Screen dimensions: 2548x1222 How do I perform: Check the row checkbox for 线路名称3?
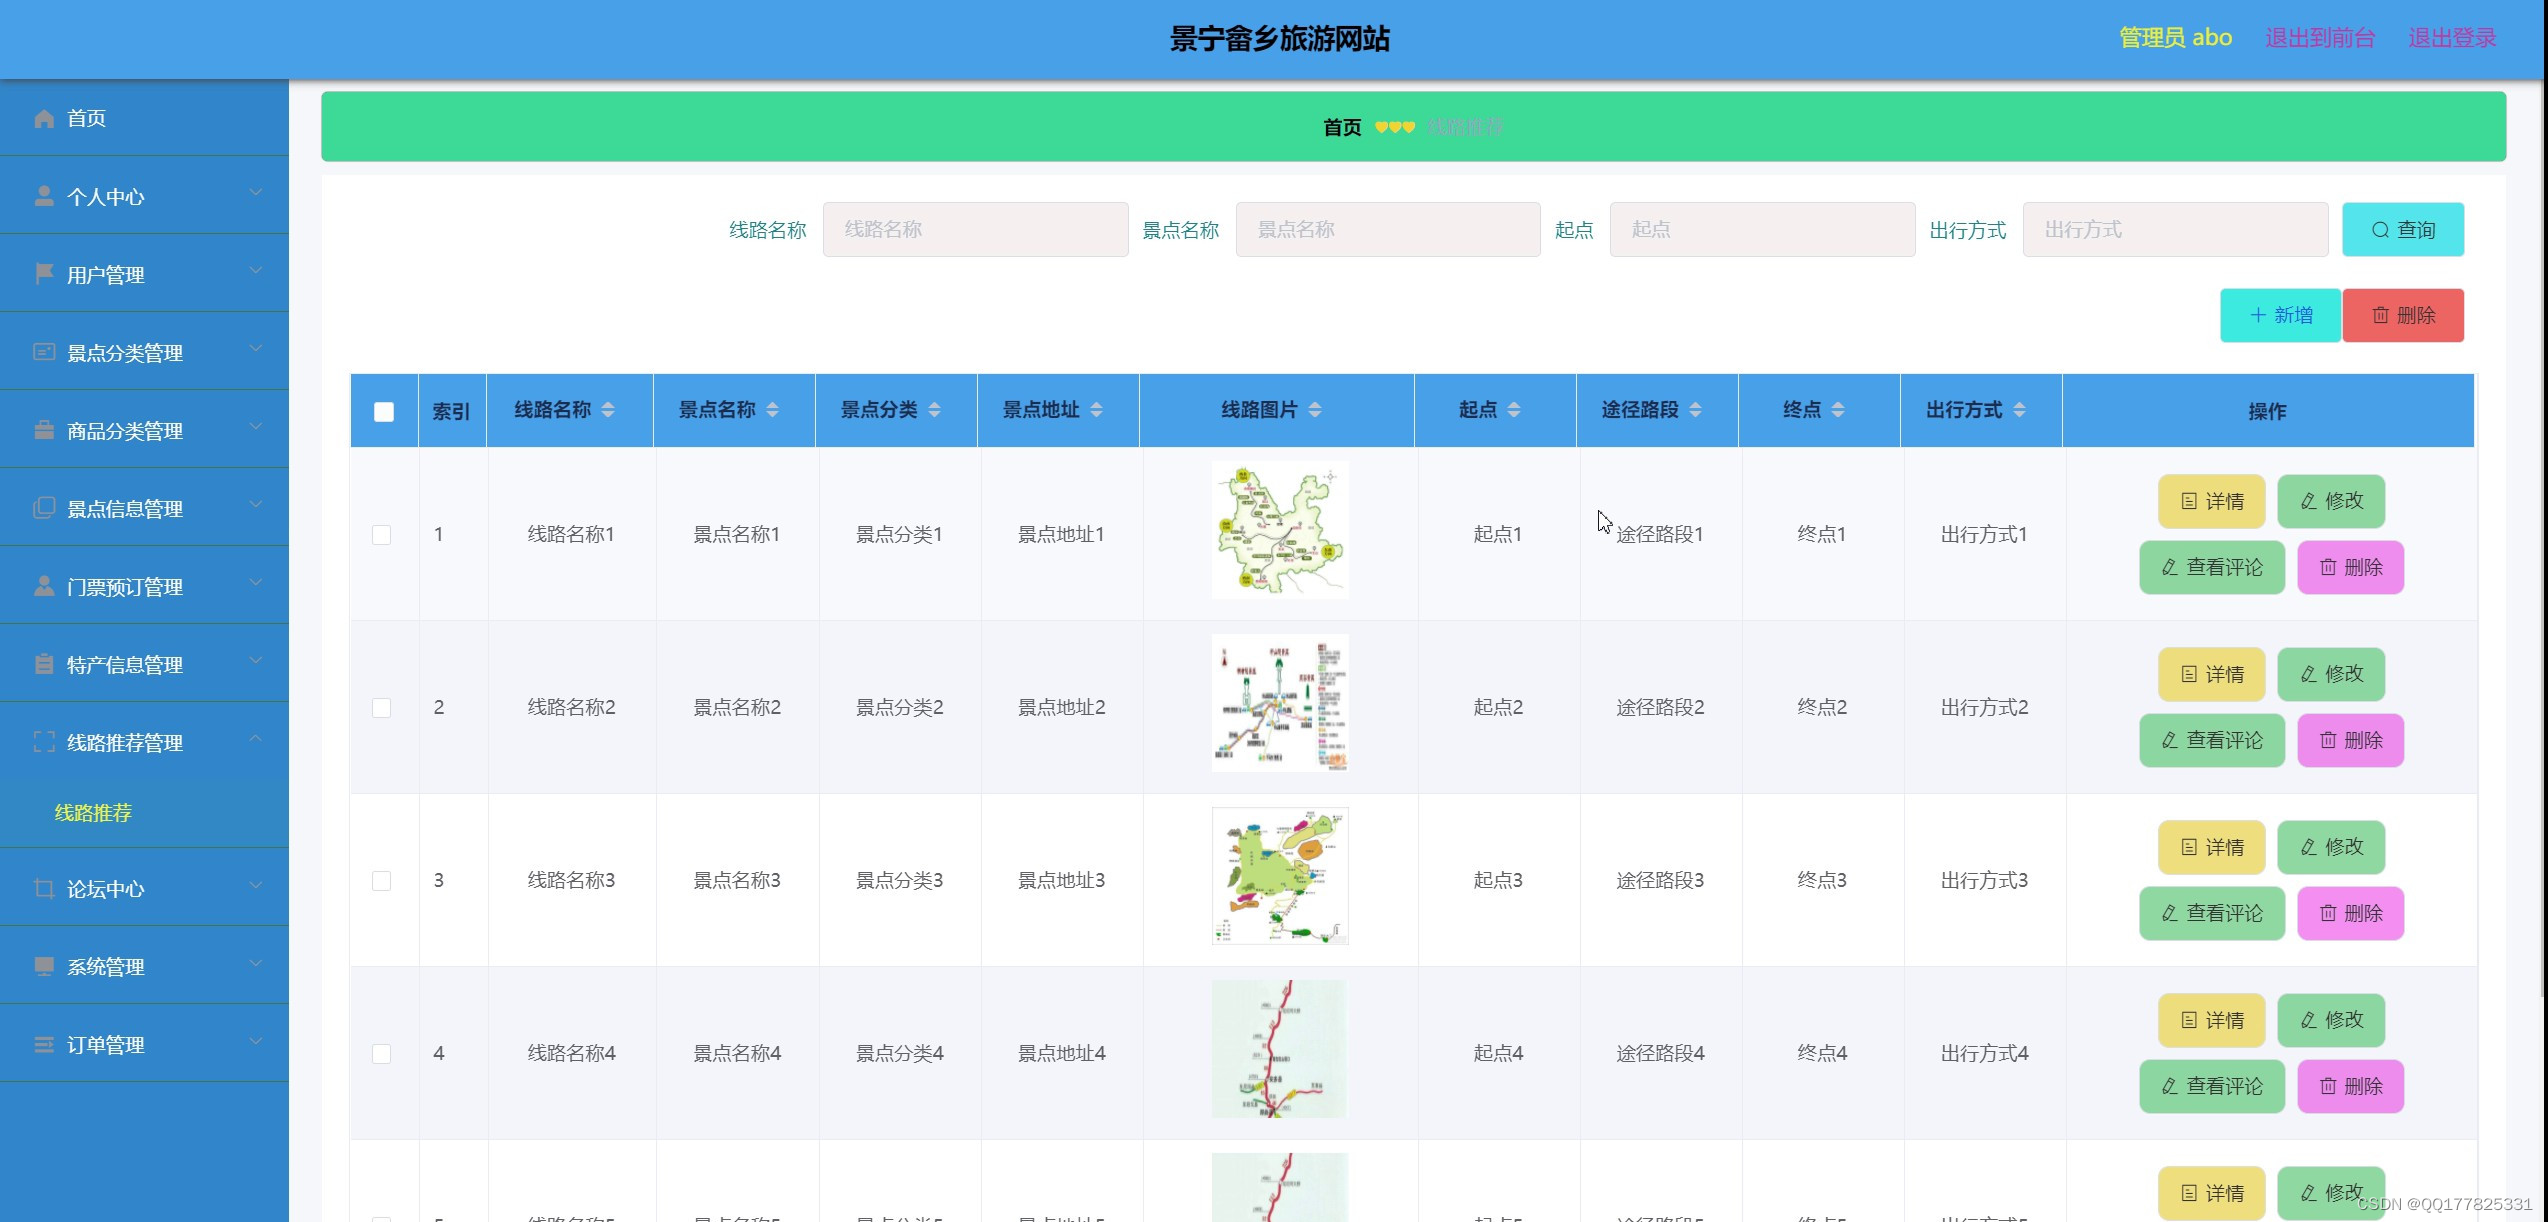click(x=381, y=881)
